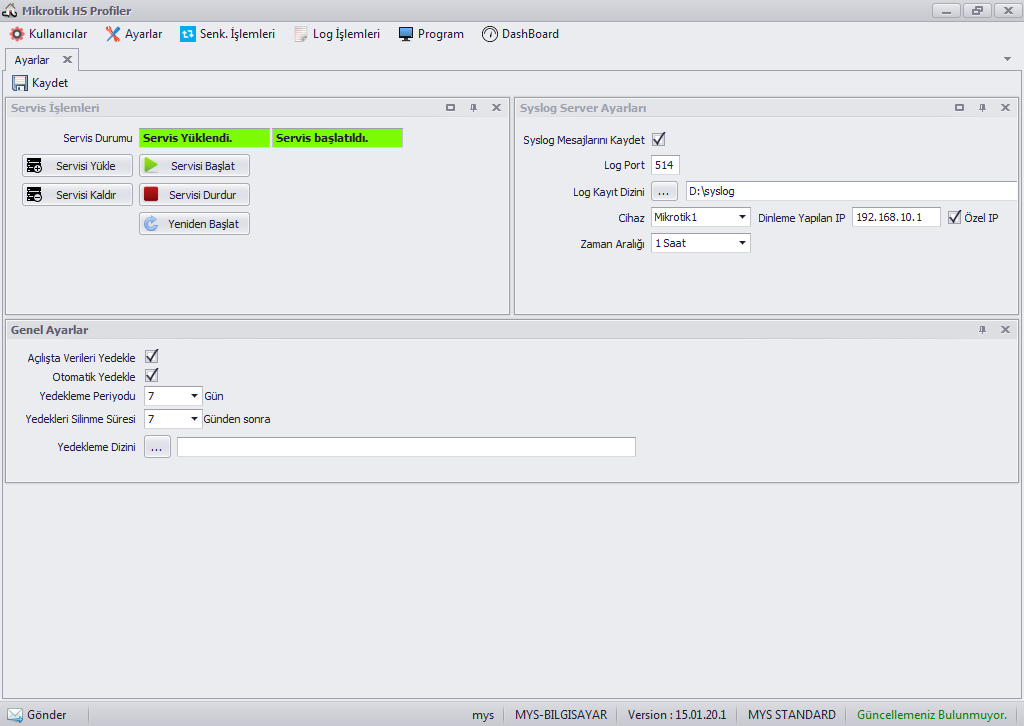
Task: Click MYS STANDARD in status bar
Action: pos(792,715)
